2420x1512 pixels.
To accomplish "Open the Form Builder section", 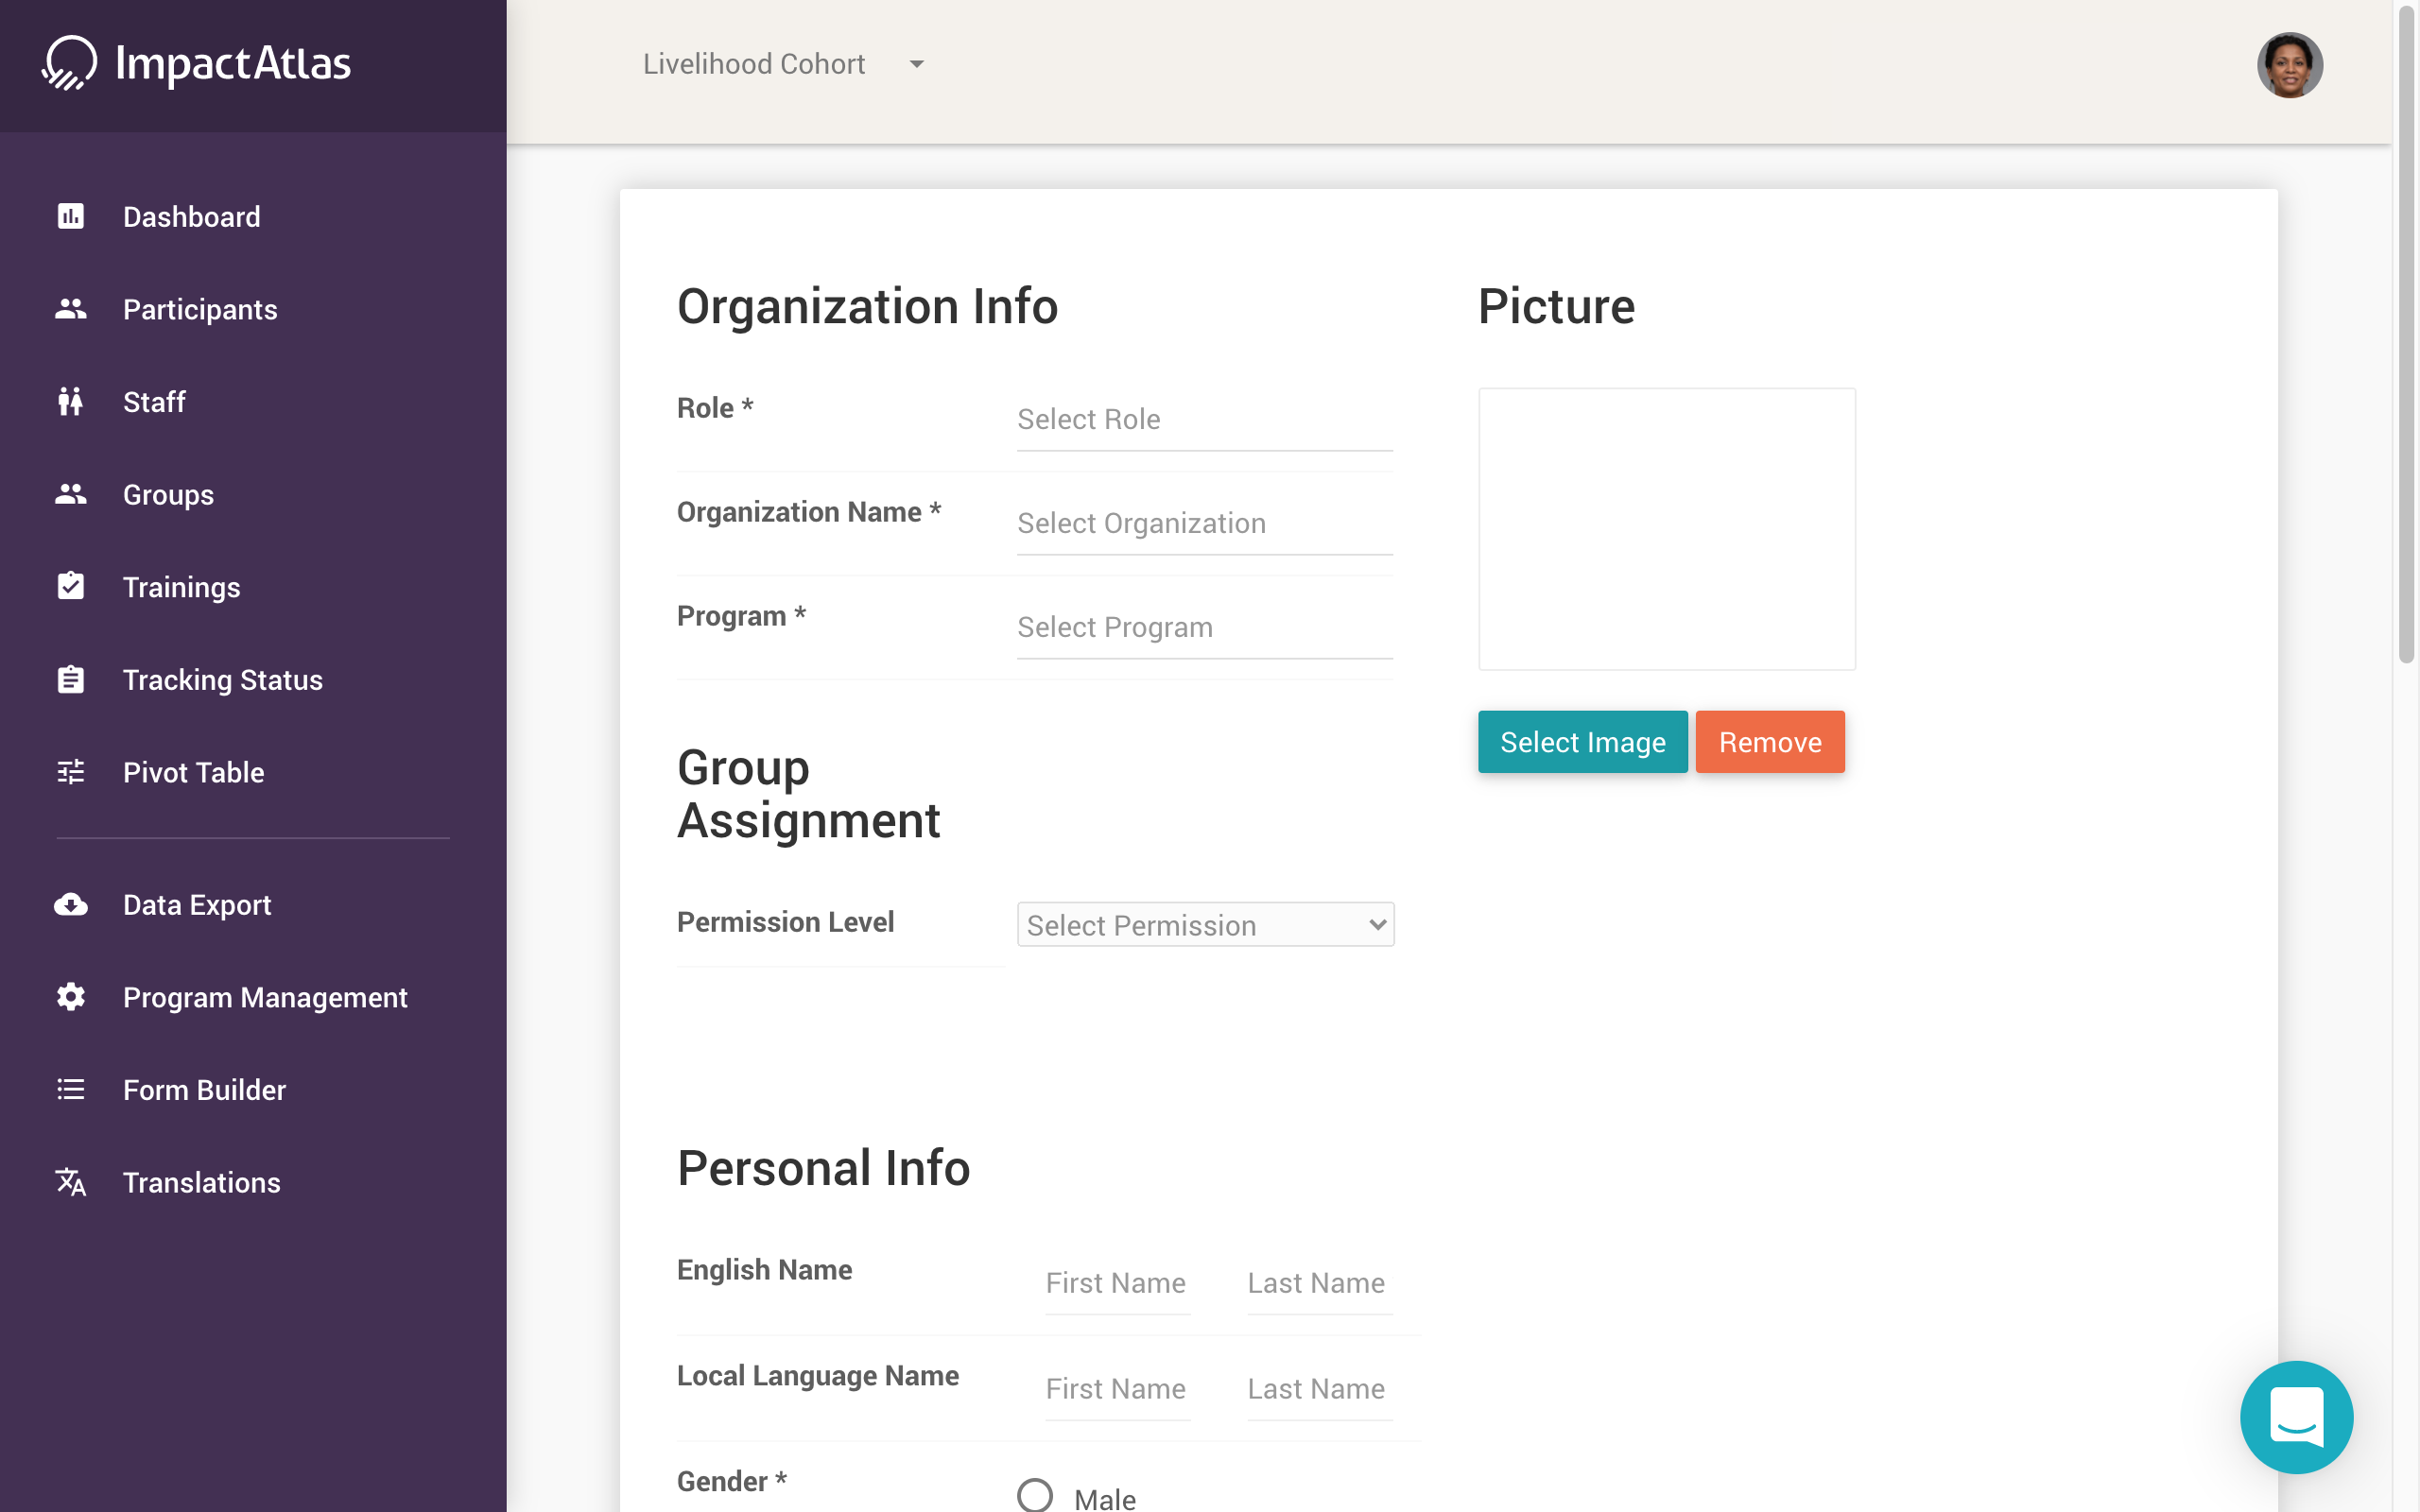I will click(204, 1089).
